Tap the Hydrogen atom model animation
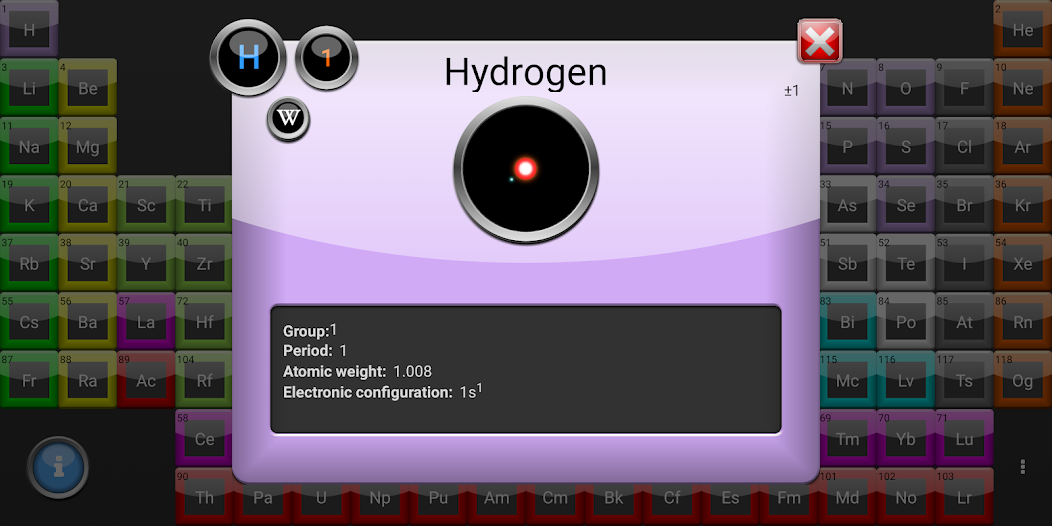The image size is (1052, 526). [526, 169]
